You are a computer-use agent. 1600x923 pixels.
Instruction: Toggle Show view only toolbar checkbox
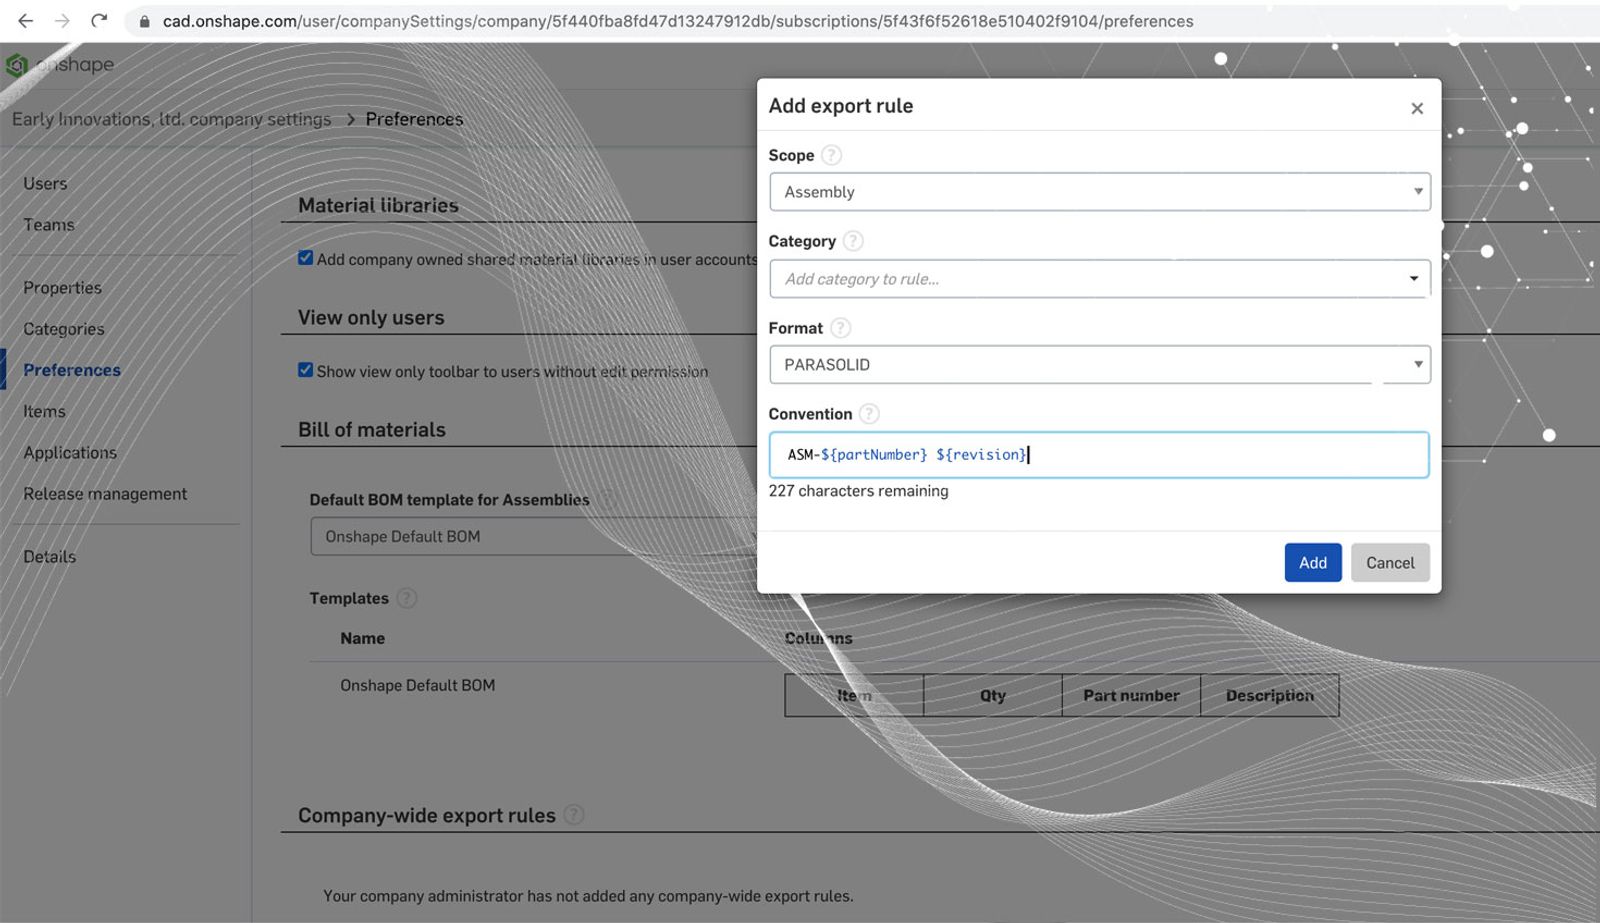[x=306, y=370]
